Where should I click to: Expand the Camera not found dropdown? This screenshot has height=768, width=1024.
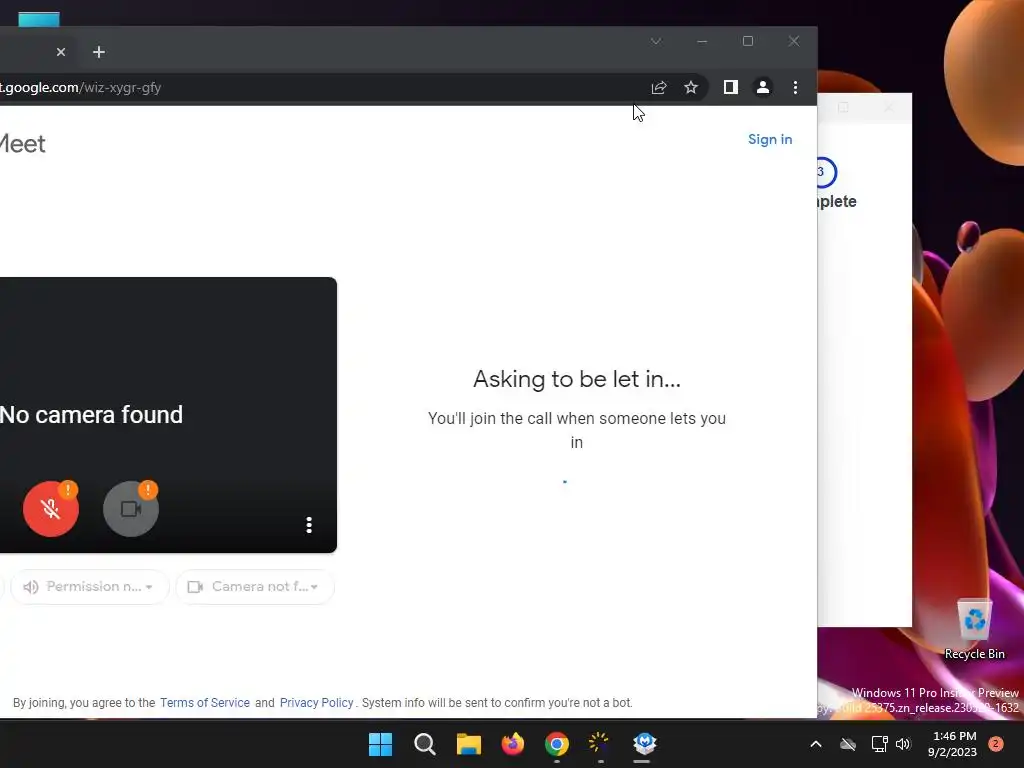(x=255, y=586)
